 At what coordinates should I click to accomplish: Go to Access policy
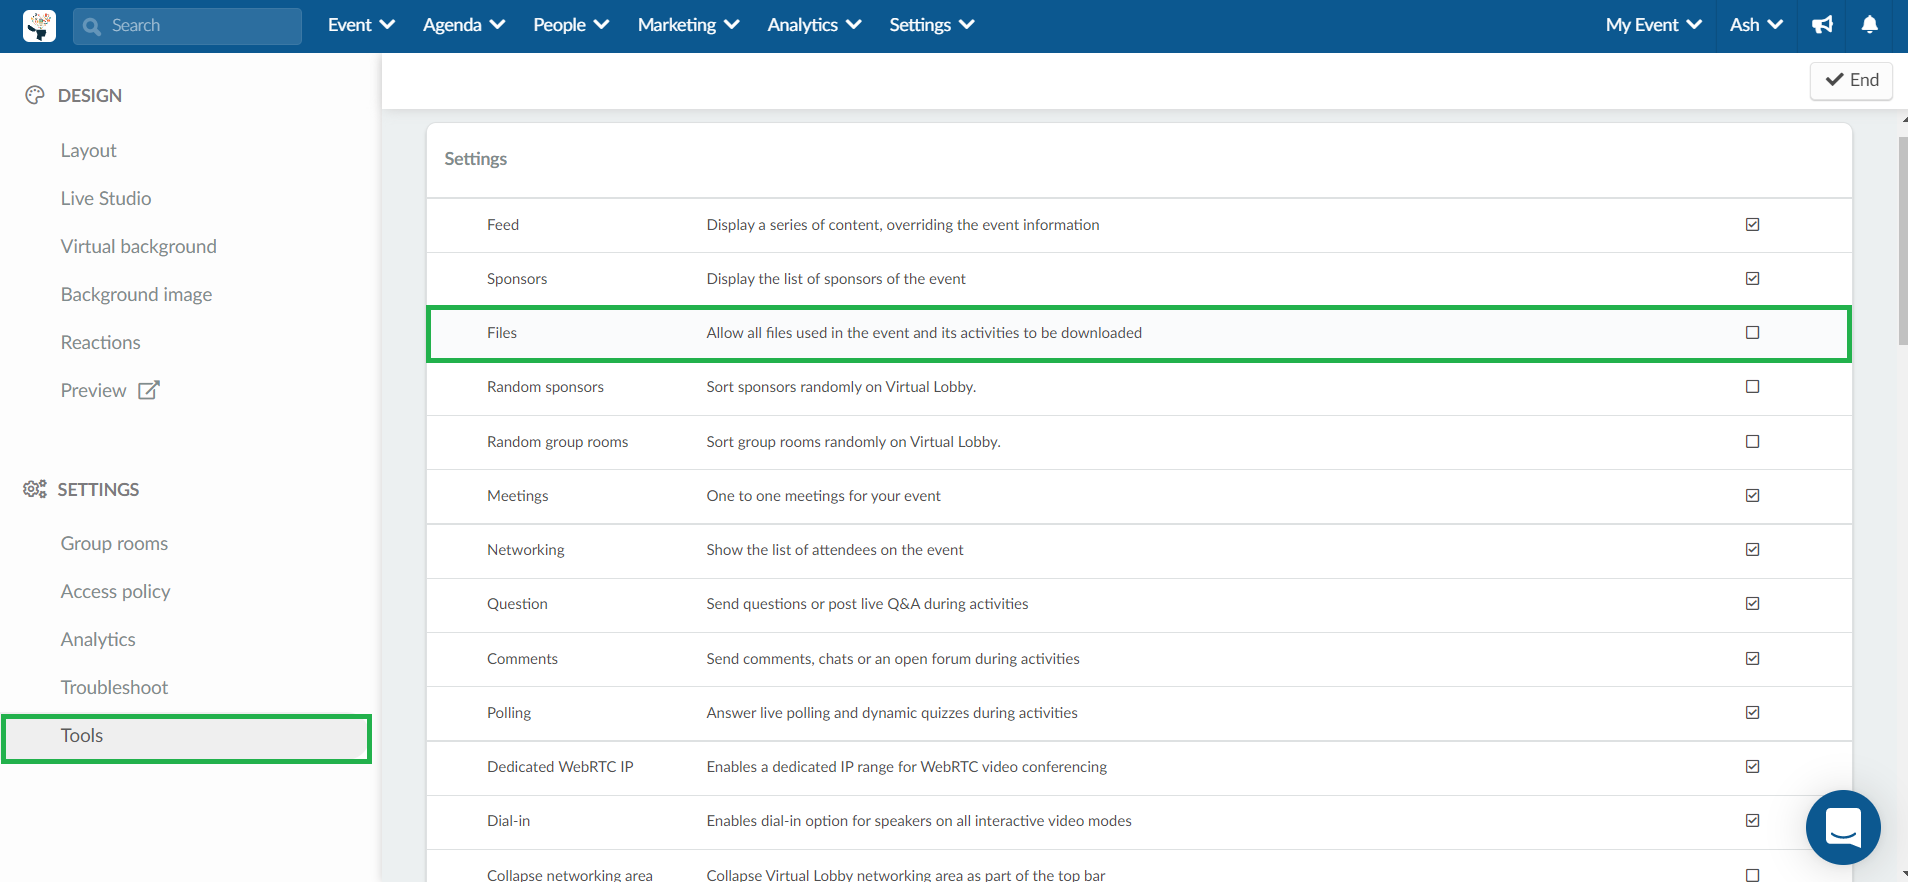coord(115,591)
